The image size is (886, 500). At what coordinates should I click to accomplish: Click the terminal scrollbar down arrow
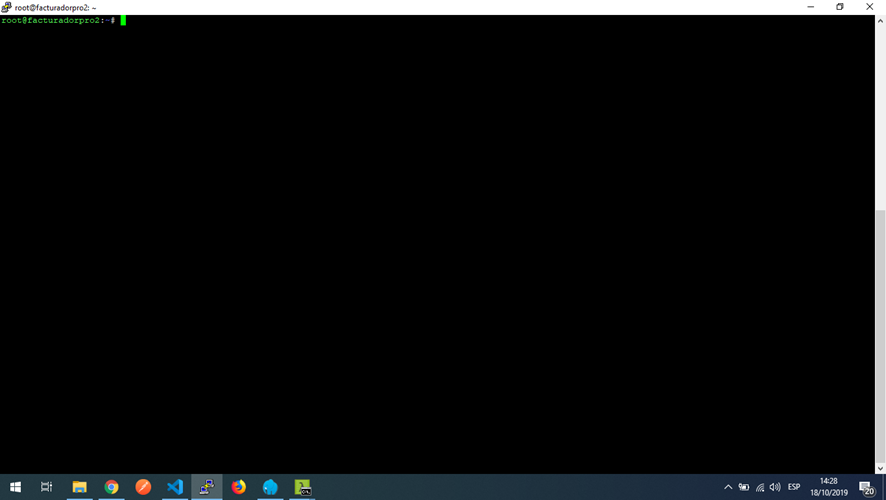(x=880, y=468)
